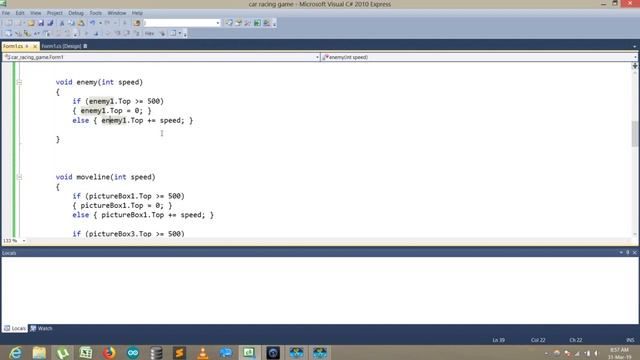Image resolution: width=640 pixels, height=360 pixels.
Task: Collapse the moveline method outline toggle
Action: click(x=19, y=177)
